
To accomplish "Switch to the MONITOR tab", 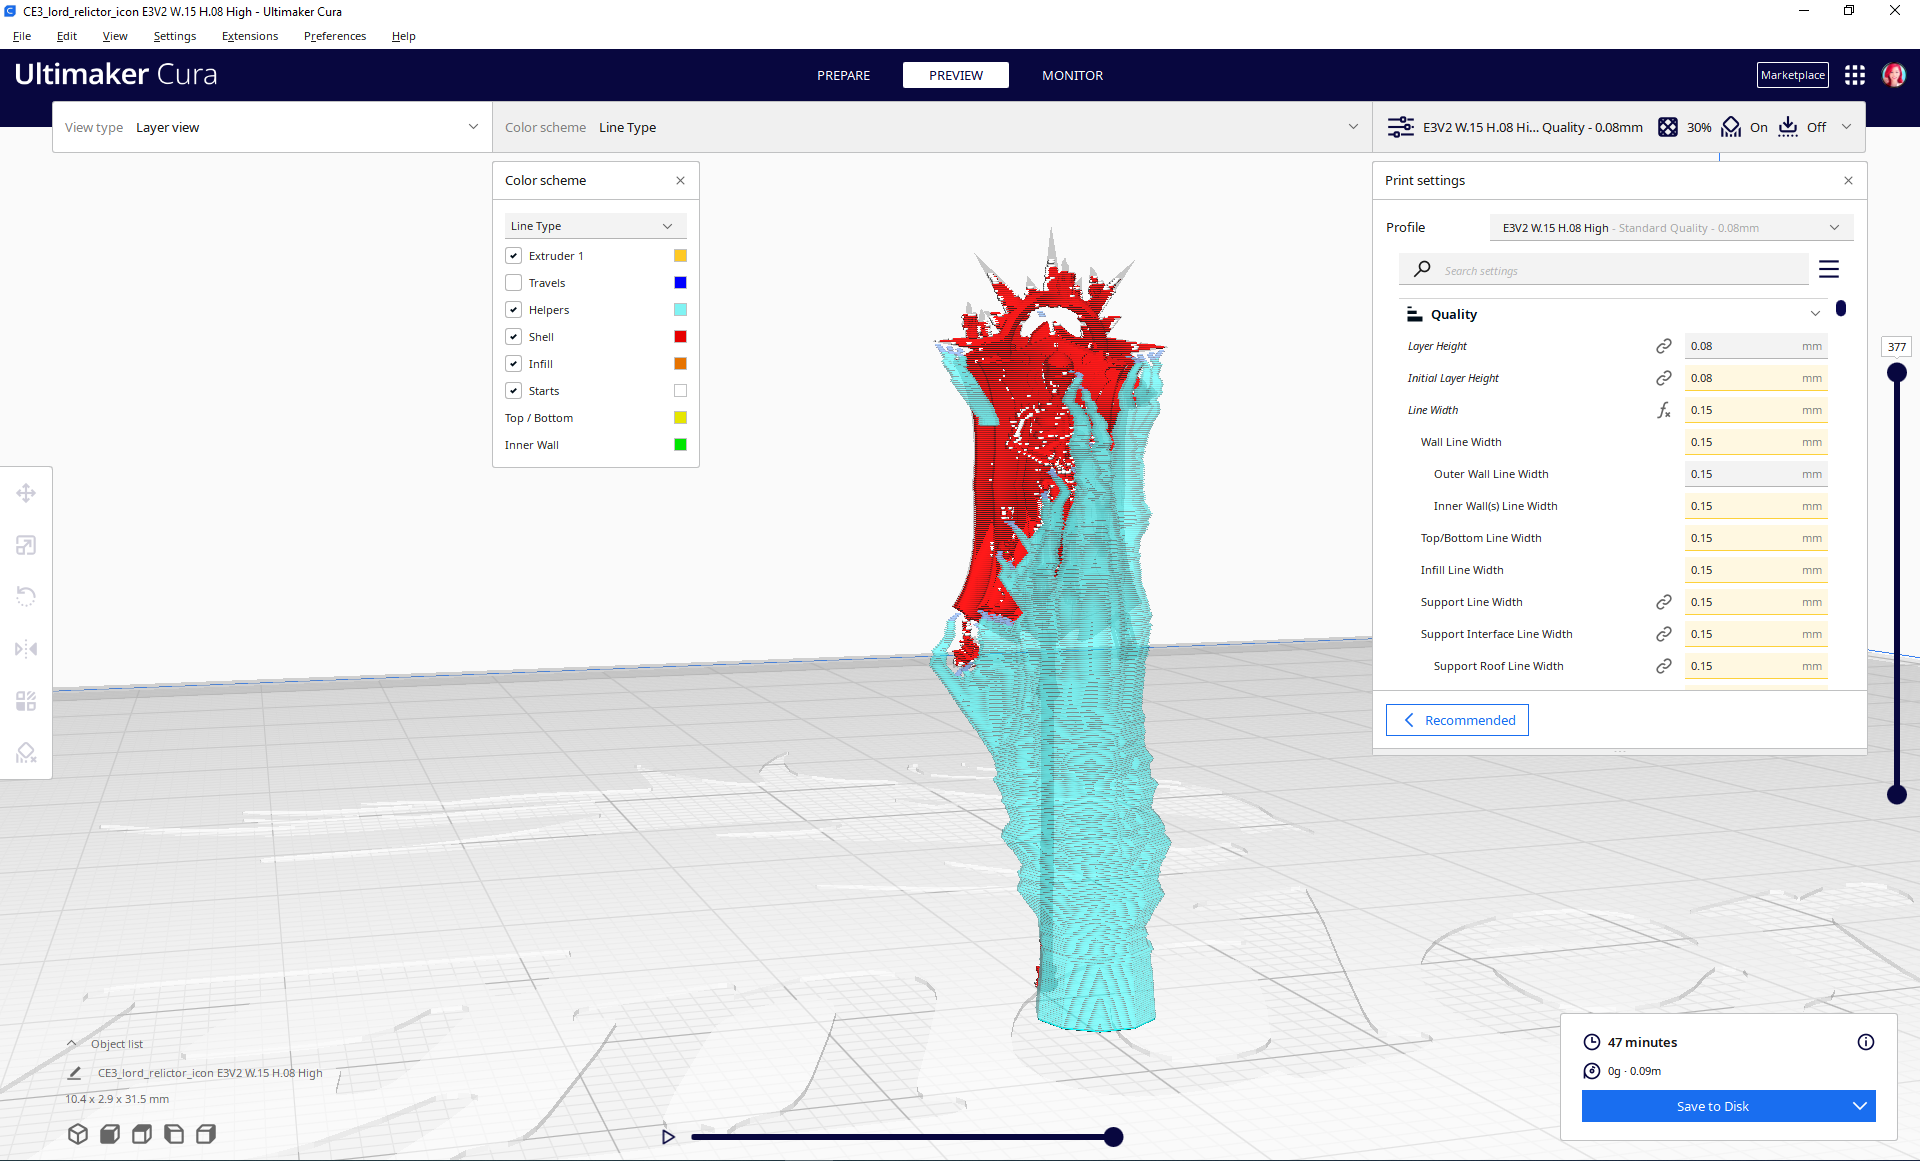I will (x=1072, y=75).
